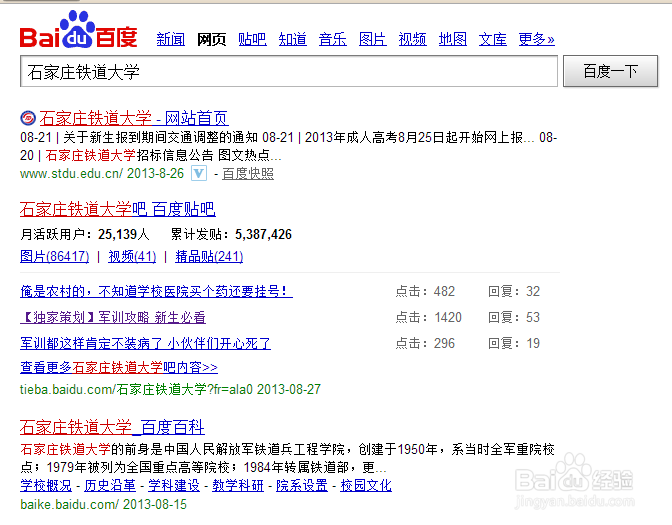Screen dimensions: 672x525
Task: Open 校园文化 baike section
Action: pos(366,485)
